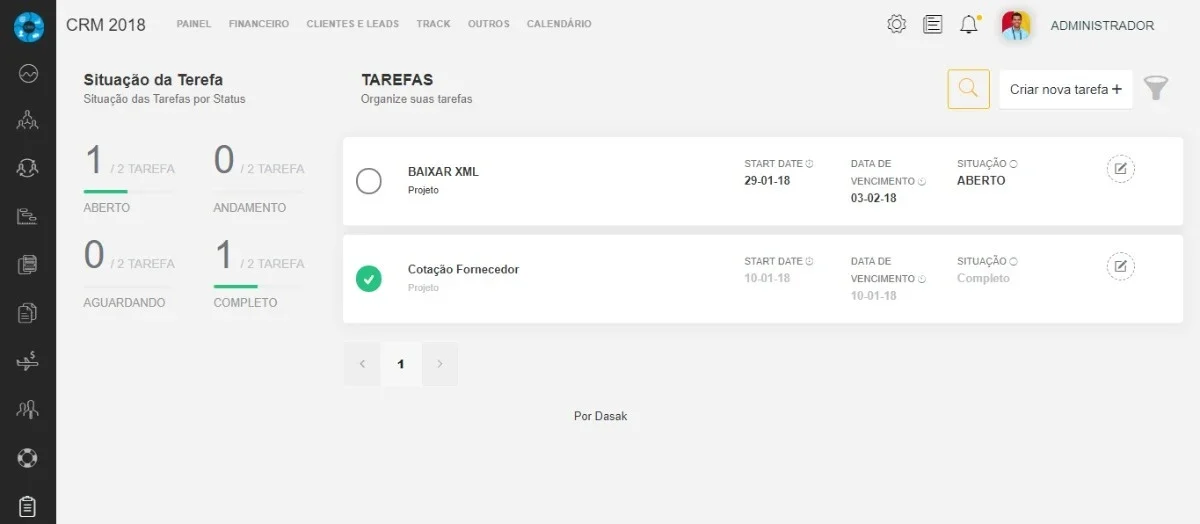Open the clipboard tasks sidebar icon
The image size is (1200, 524).
tap(28, 507)
